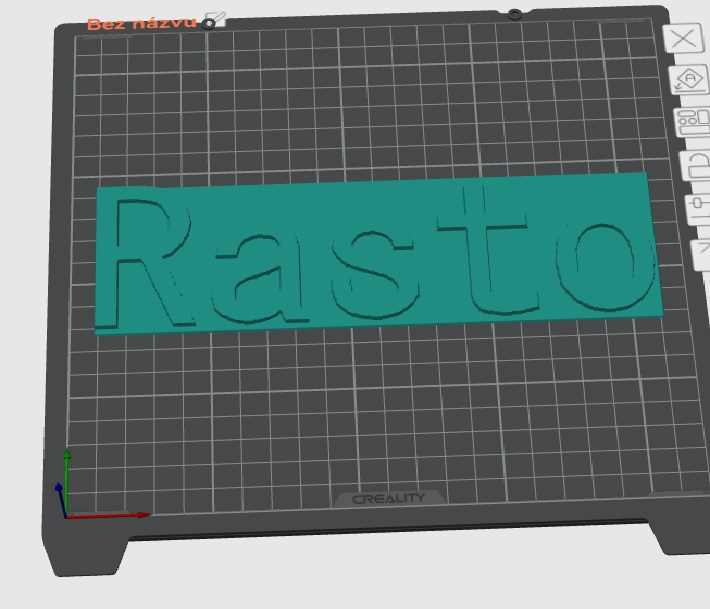Select the teal 'Rasto' nameplate model
This screenshot has height=609, width=710.
point(379,254)
